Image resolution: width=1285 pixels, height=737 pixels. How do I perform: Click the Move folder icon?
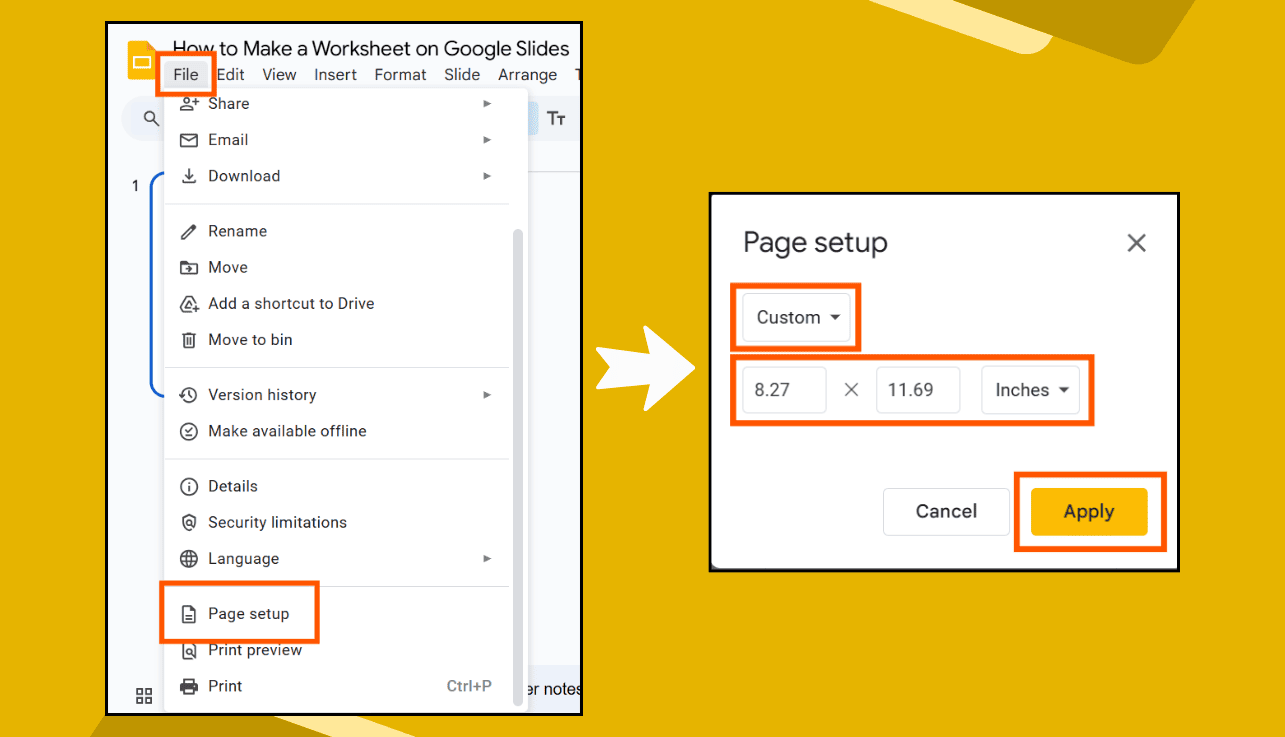point(190,267)
